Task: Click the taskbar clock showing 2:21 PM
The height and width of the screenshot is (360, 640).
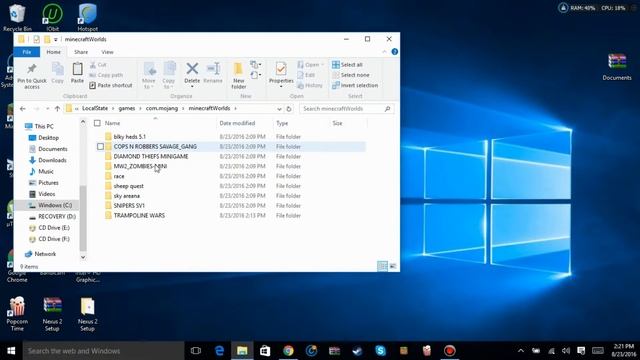Action: click(x=624, y=350)
